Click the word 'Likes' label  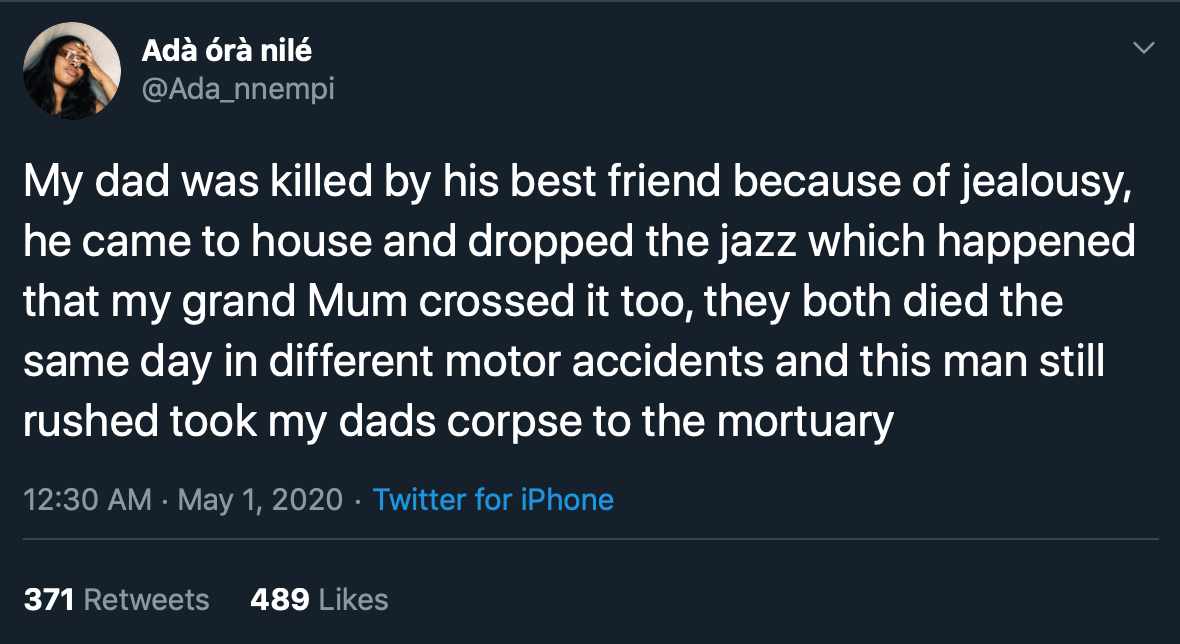tap(353, 599)
